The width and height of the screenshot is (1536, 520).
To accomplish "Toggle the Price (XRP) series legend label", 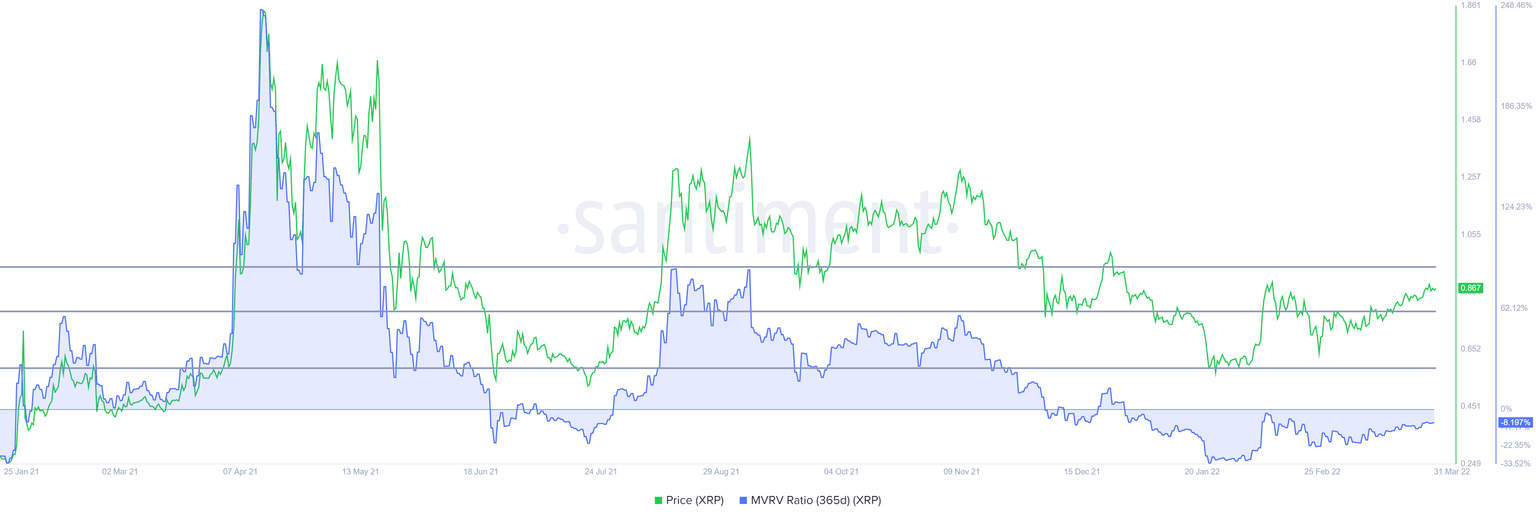I will [694, 500].
